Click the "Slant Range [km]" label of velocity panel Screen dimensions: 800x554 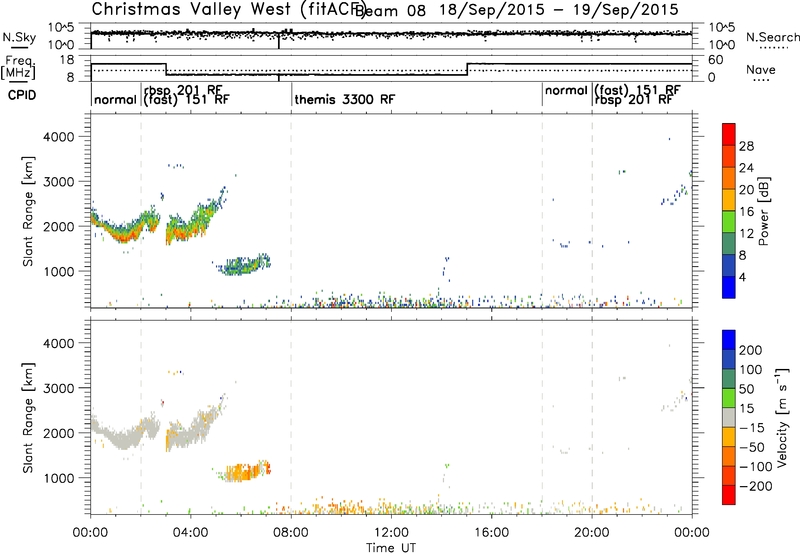coord(28,417)
